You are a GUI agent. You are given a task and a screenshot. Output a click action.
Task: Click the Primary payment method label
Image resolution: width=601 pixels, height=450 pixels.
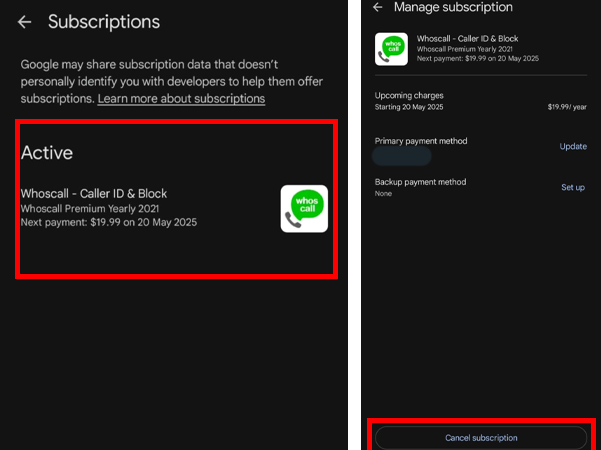click(421, 141)
